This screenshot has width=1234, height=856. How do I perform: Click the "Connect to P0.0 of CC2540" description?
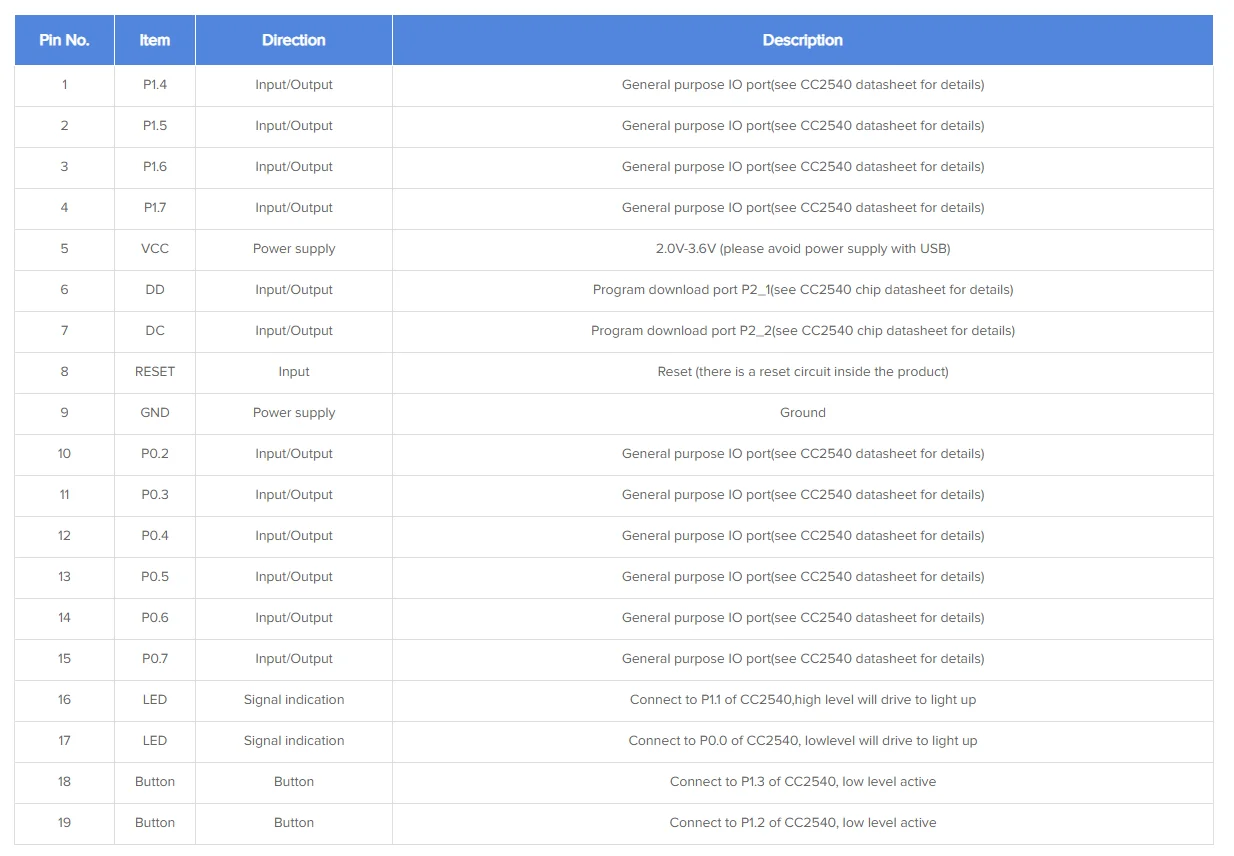[x=803, y=741]
